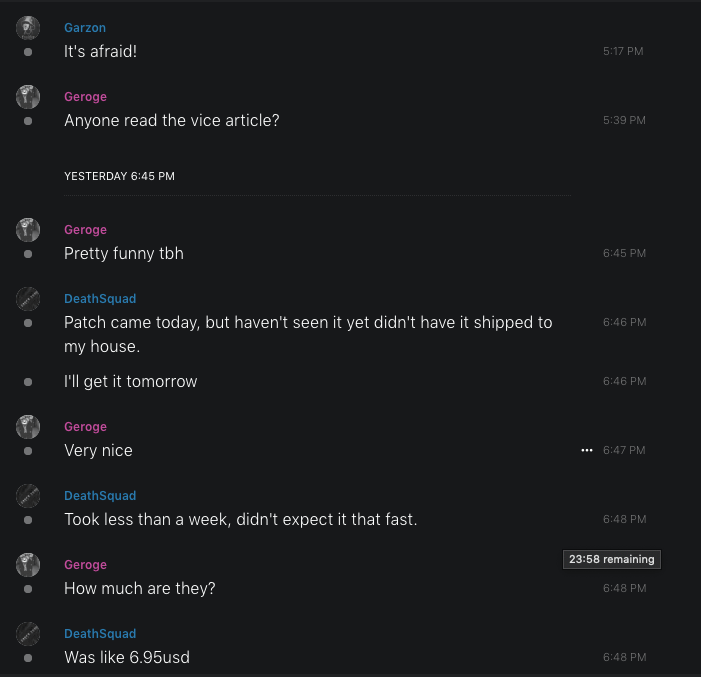
Task: Click the 6:47 PM timestamp
Action: click(624, 450)
